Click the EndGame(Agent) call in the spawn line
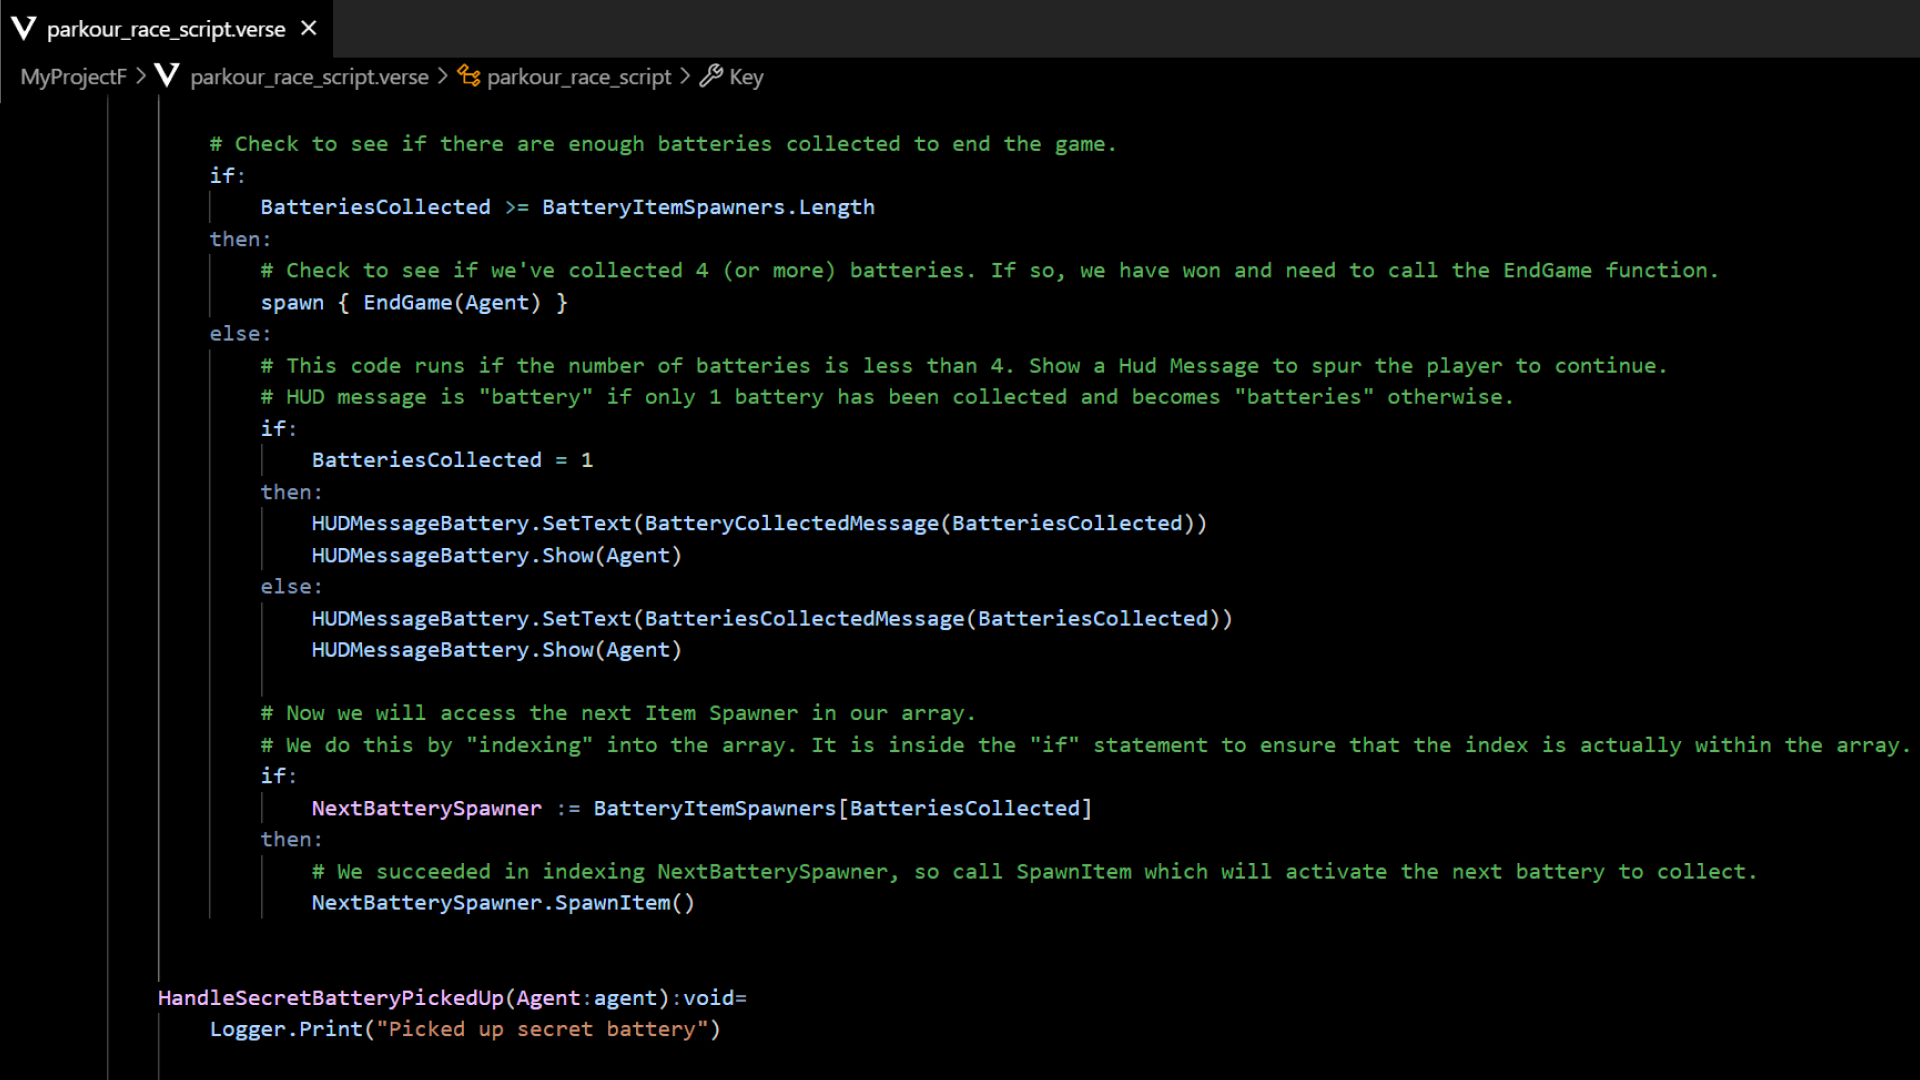 [x=451, y=303]
